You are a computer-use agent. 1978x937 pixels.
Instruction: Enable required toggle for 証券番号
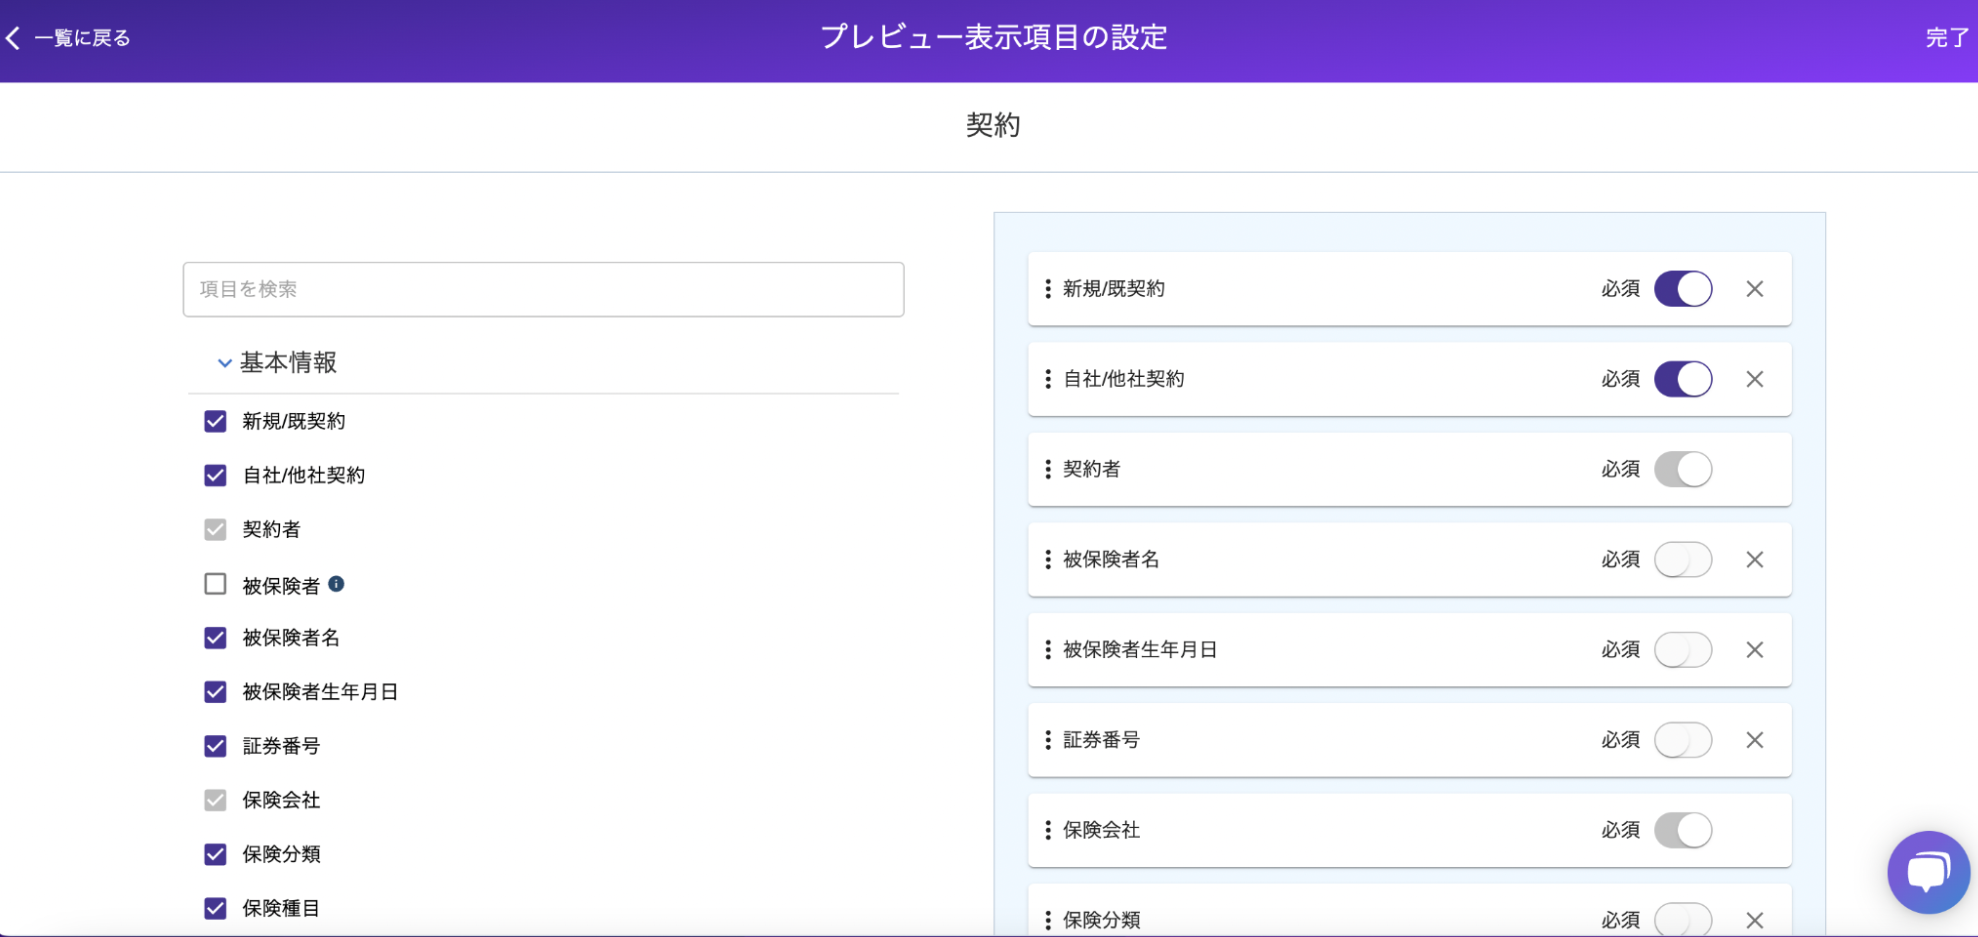pos(1683,740)
